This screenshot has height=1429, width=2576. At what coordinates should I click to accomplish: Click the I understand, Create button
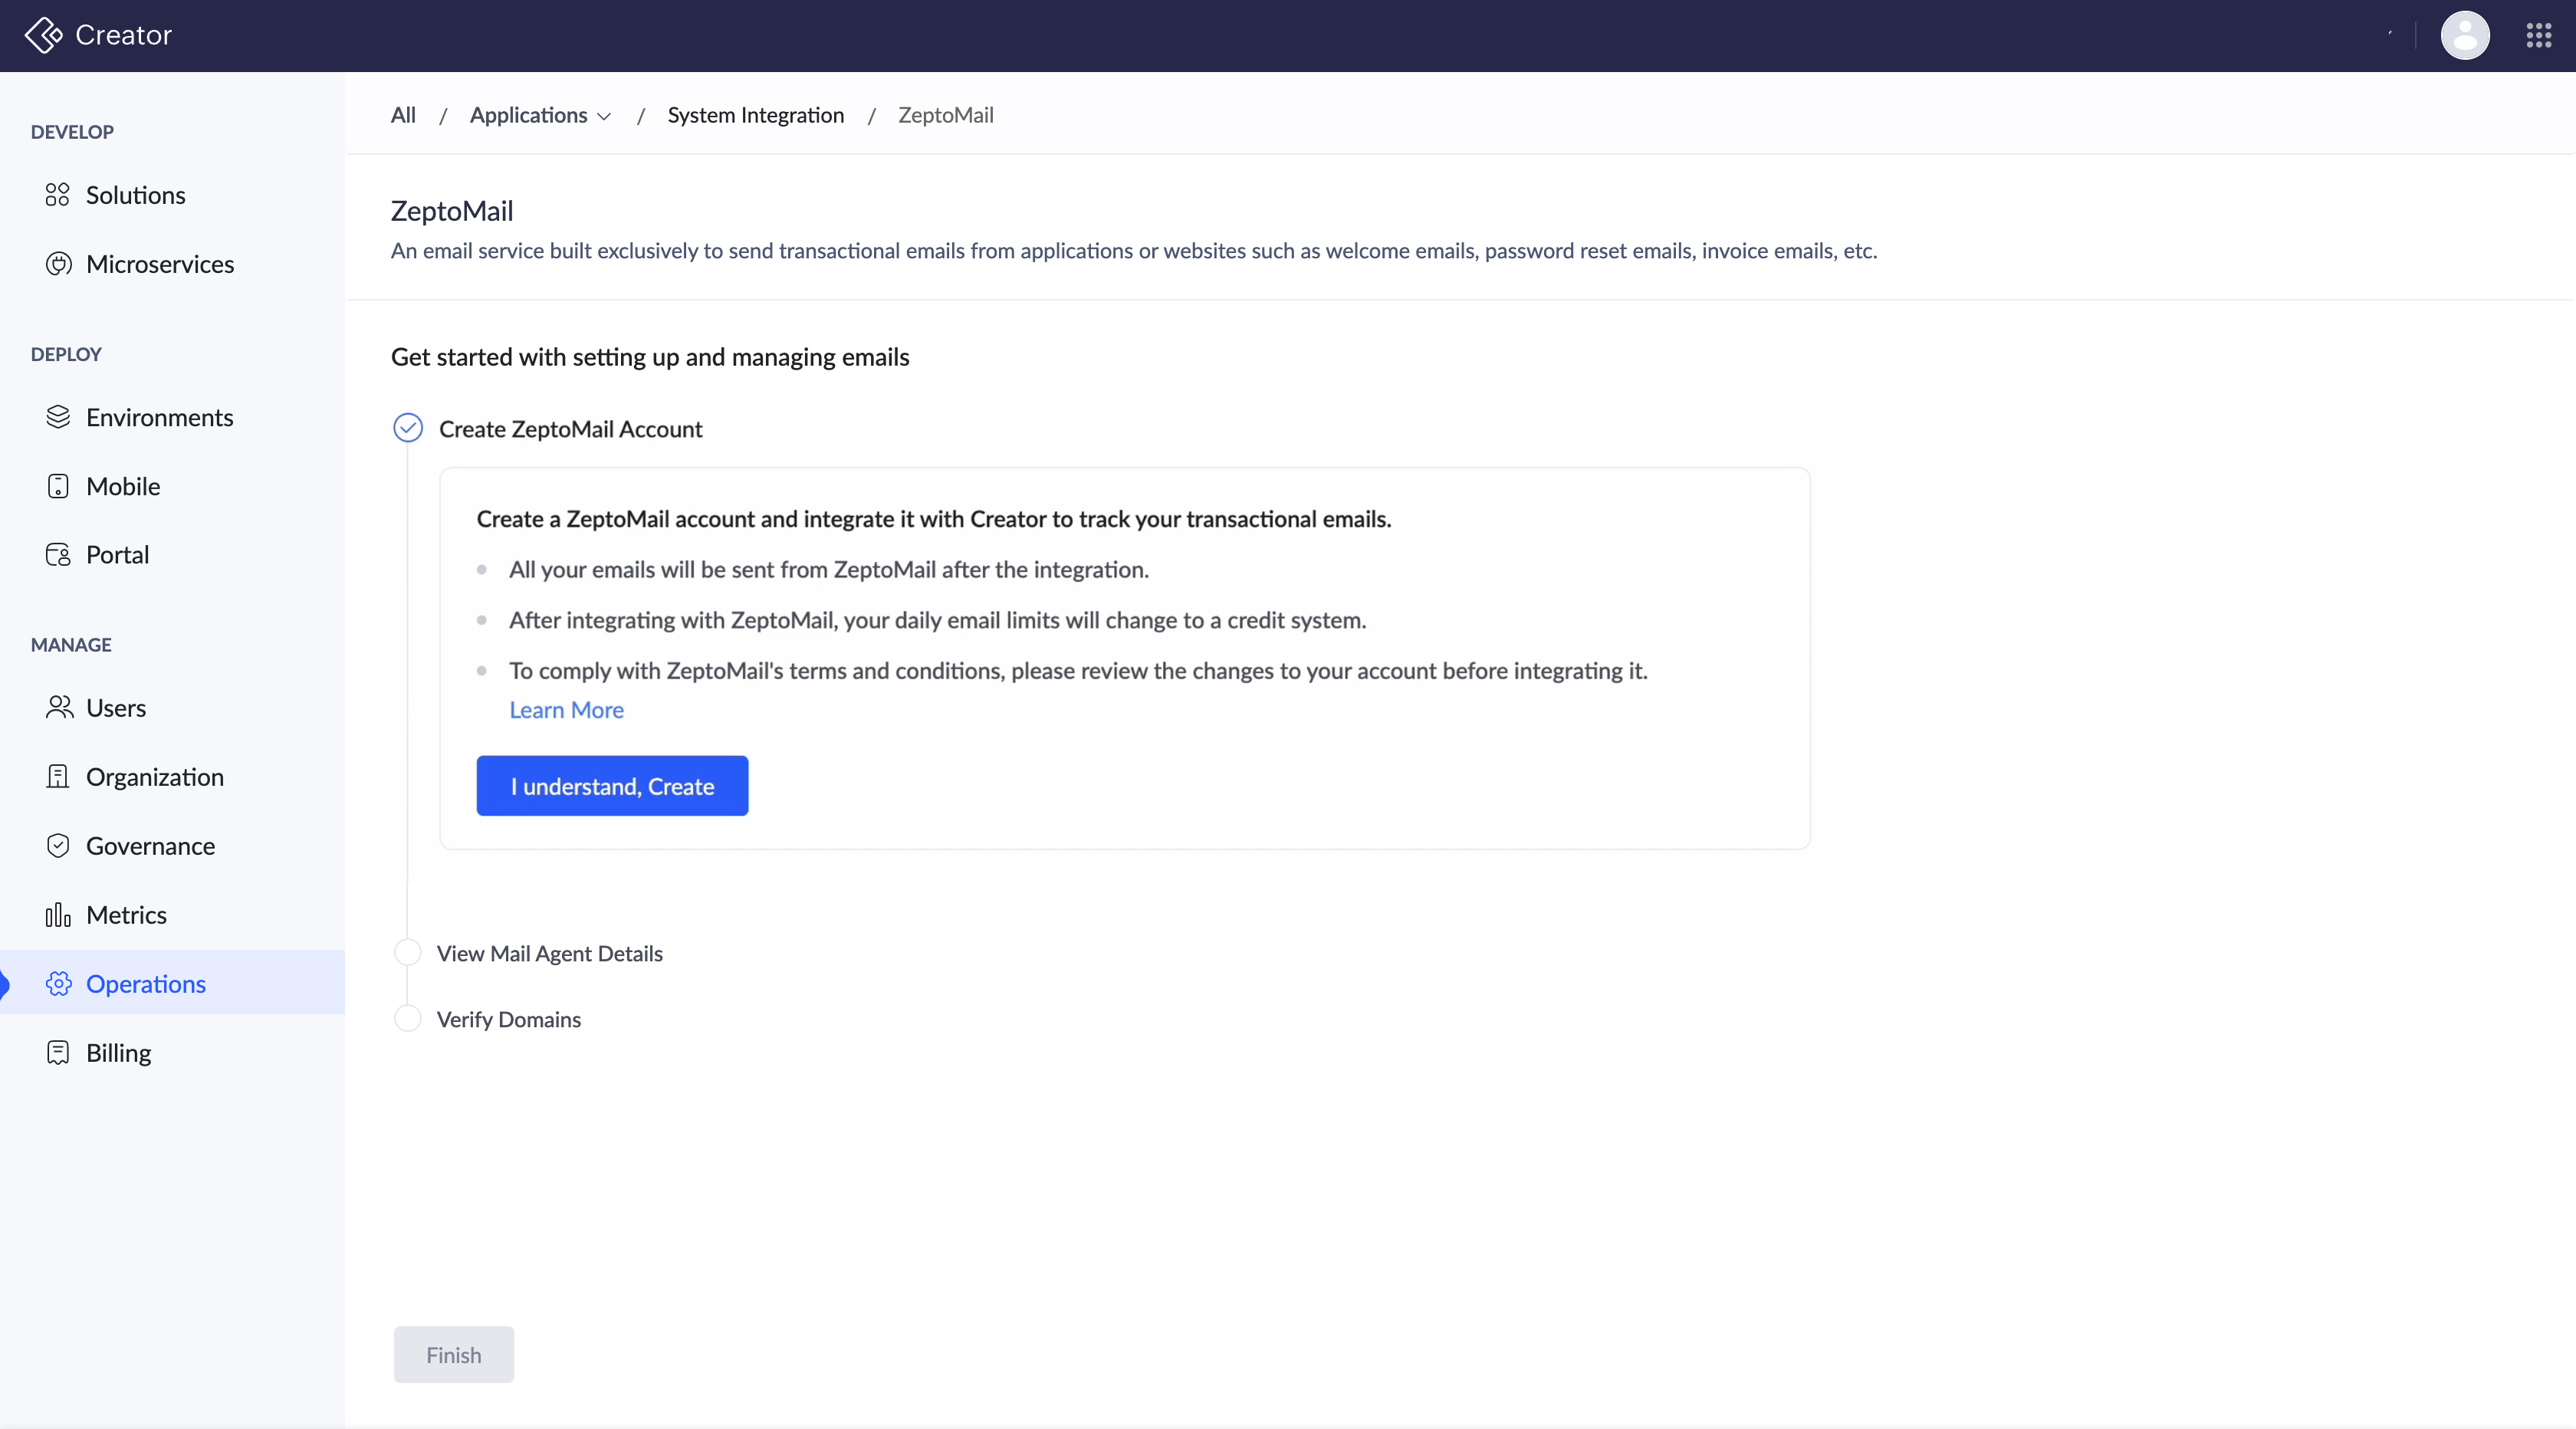(612, 786)
